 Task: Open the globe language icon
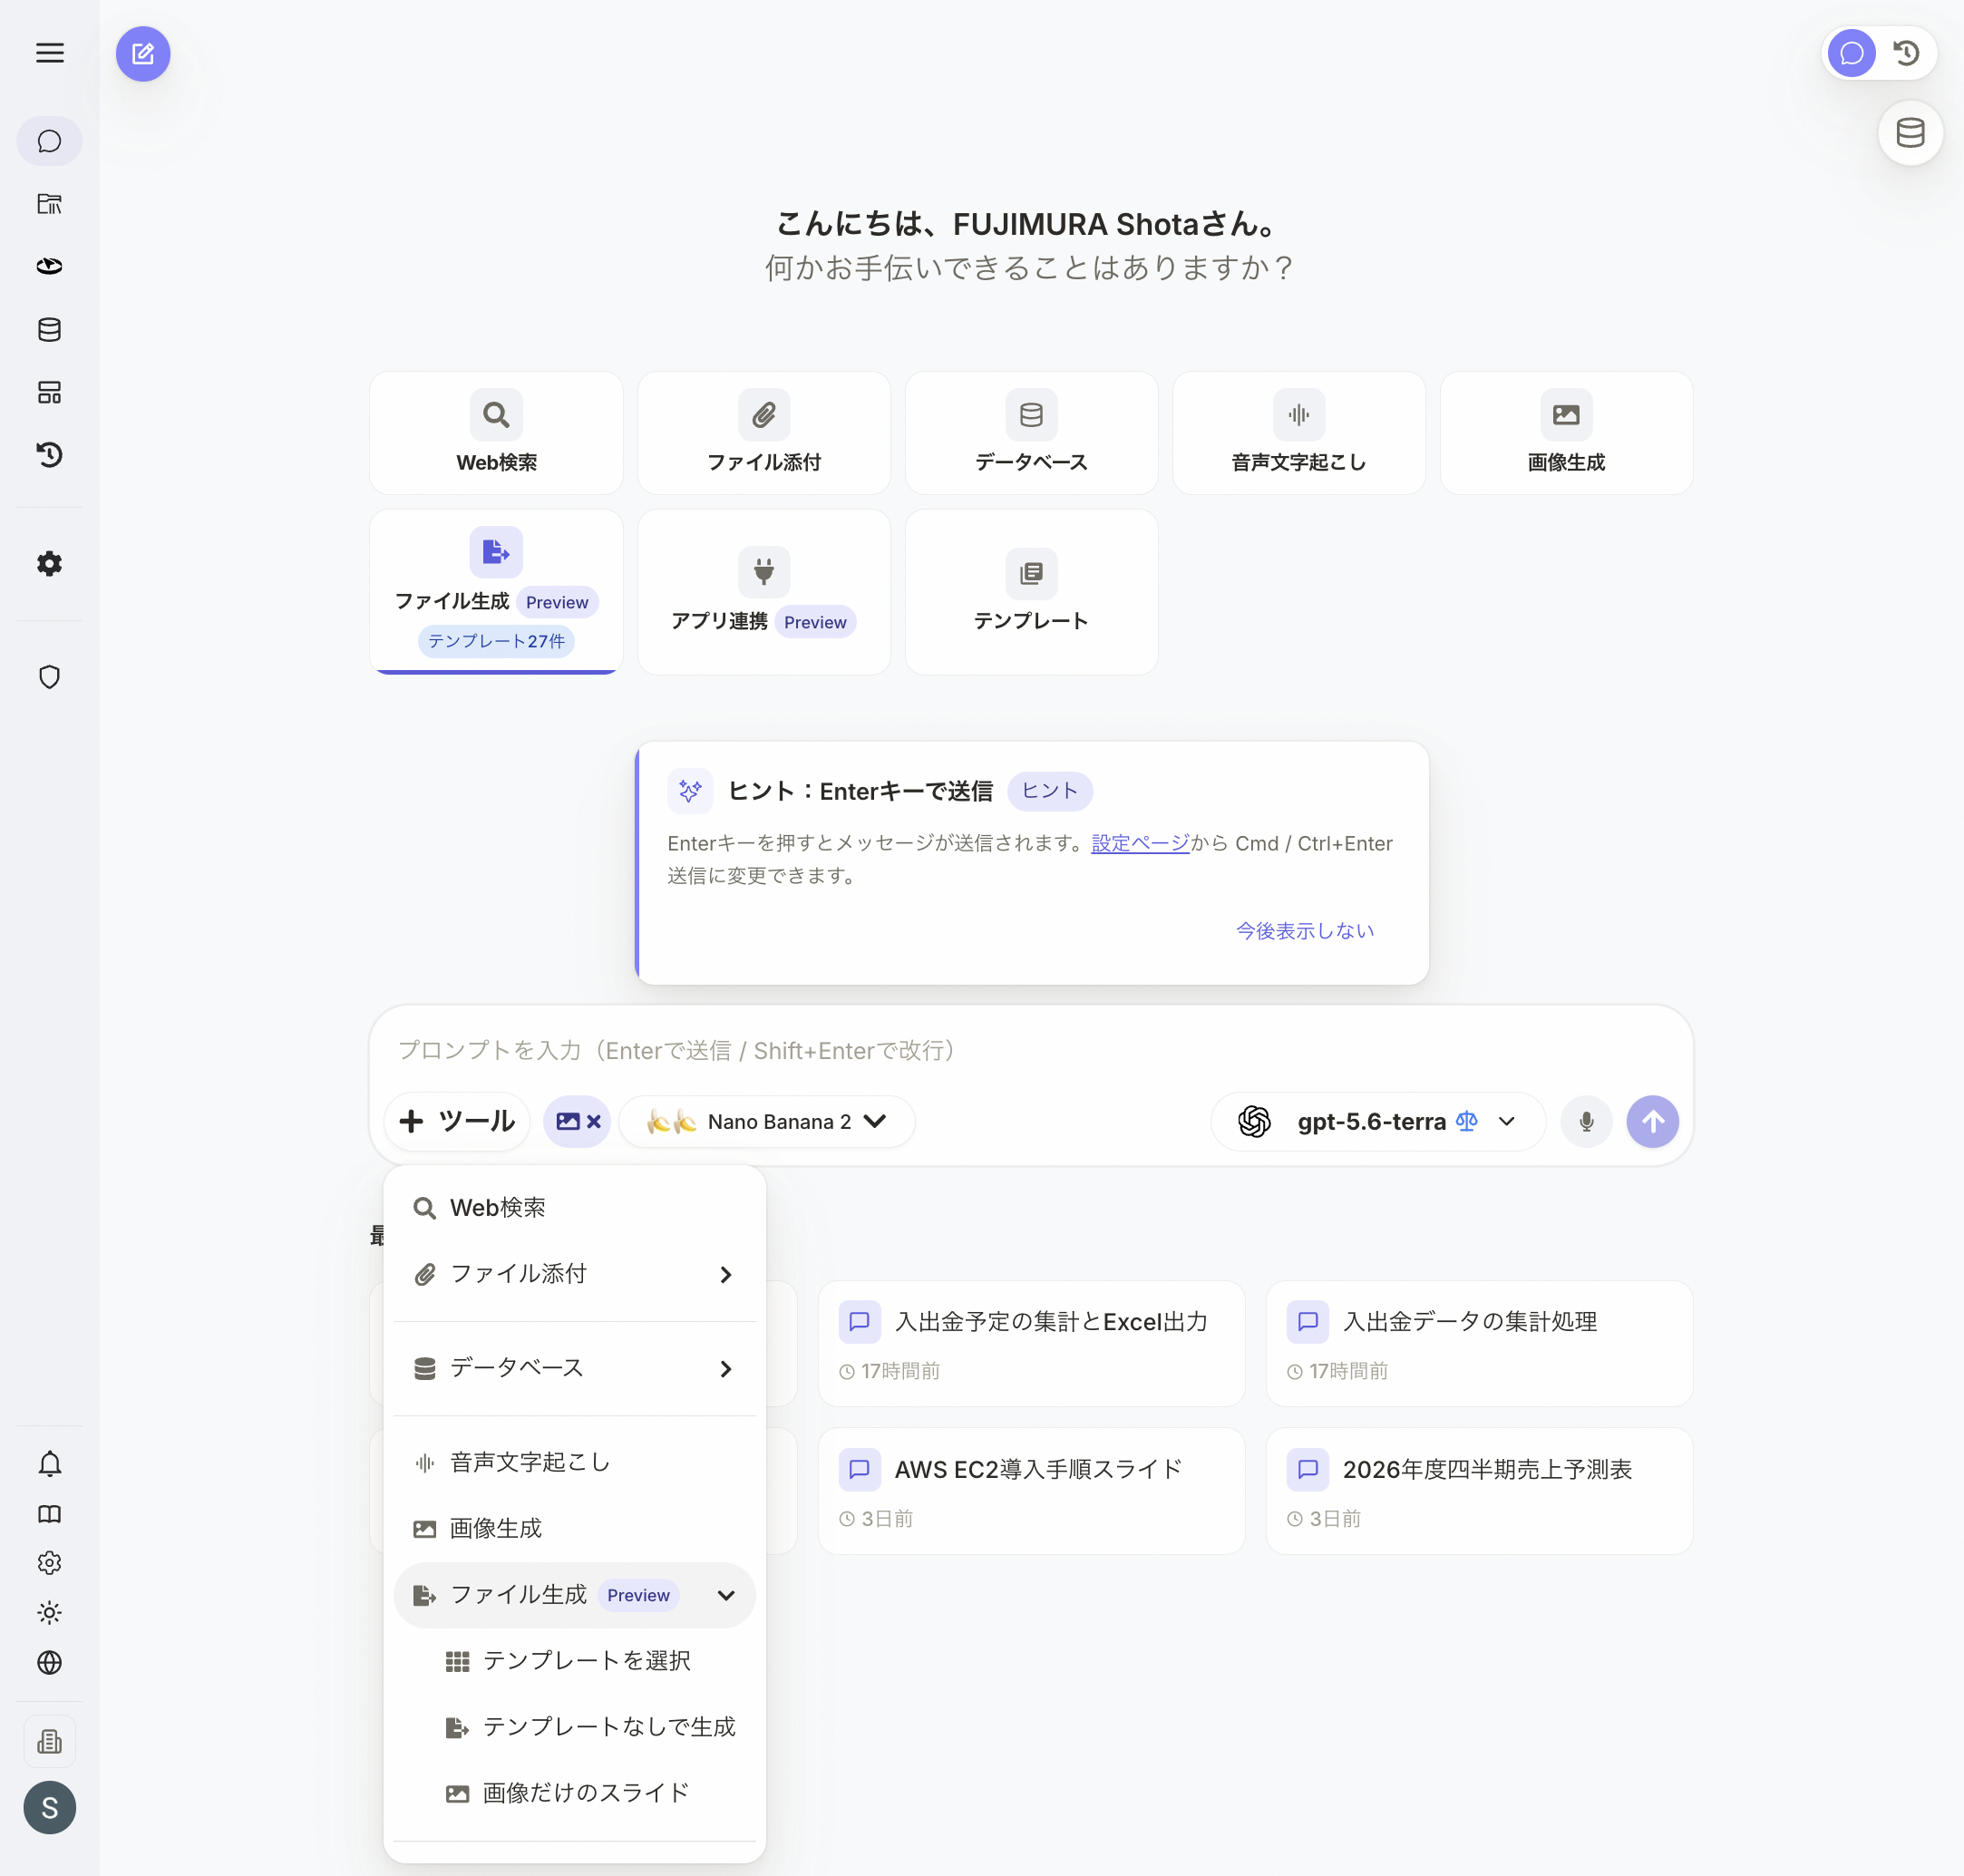point(49,1662)
